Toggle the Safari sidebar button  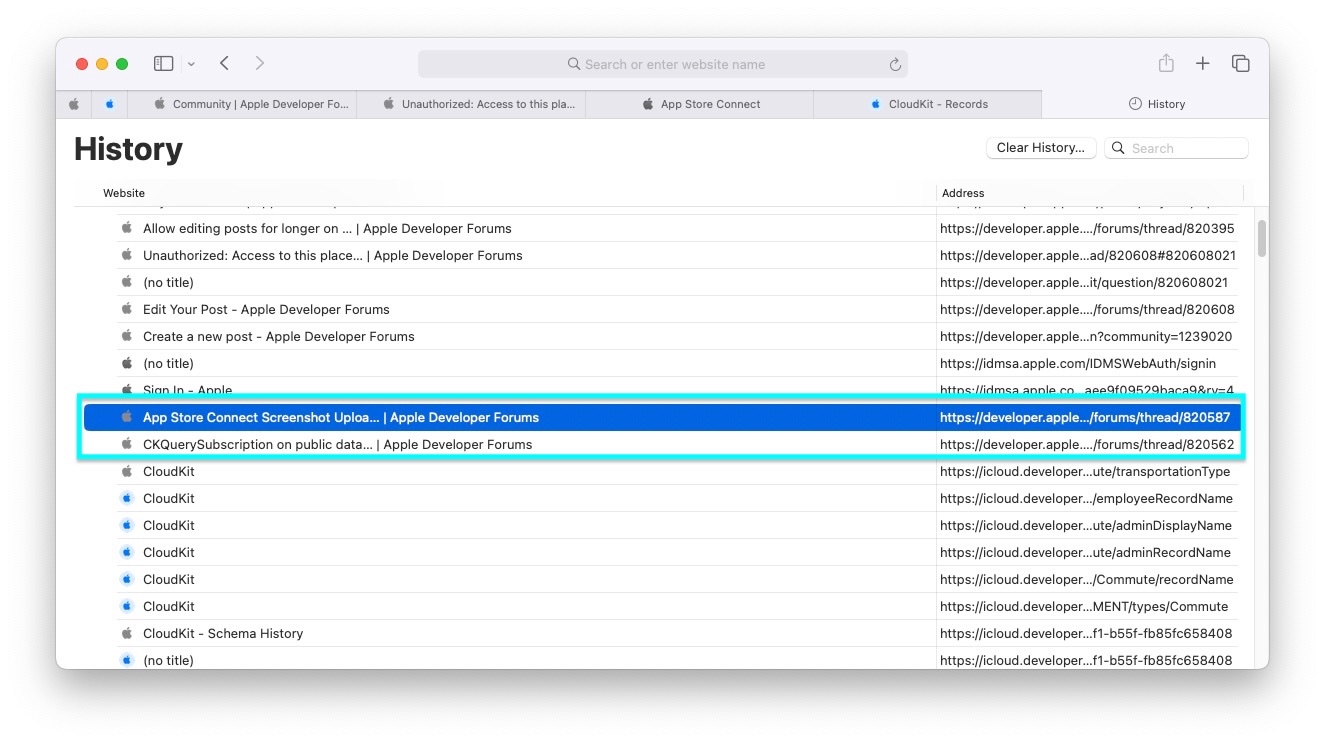(163, 64)
